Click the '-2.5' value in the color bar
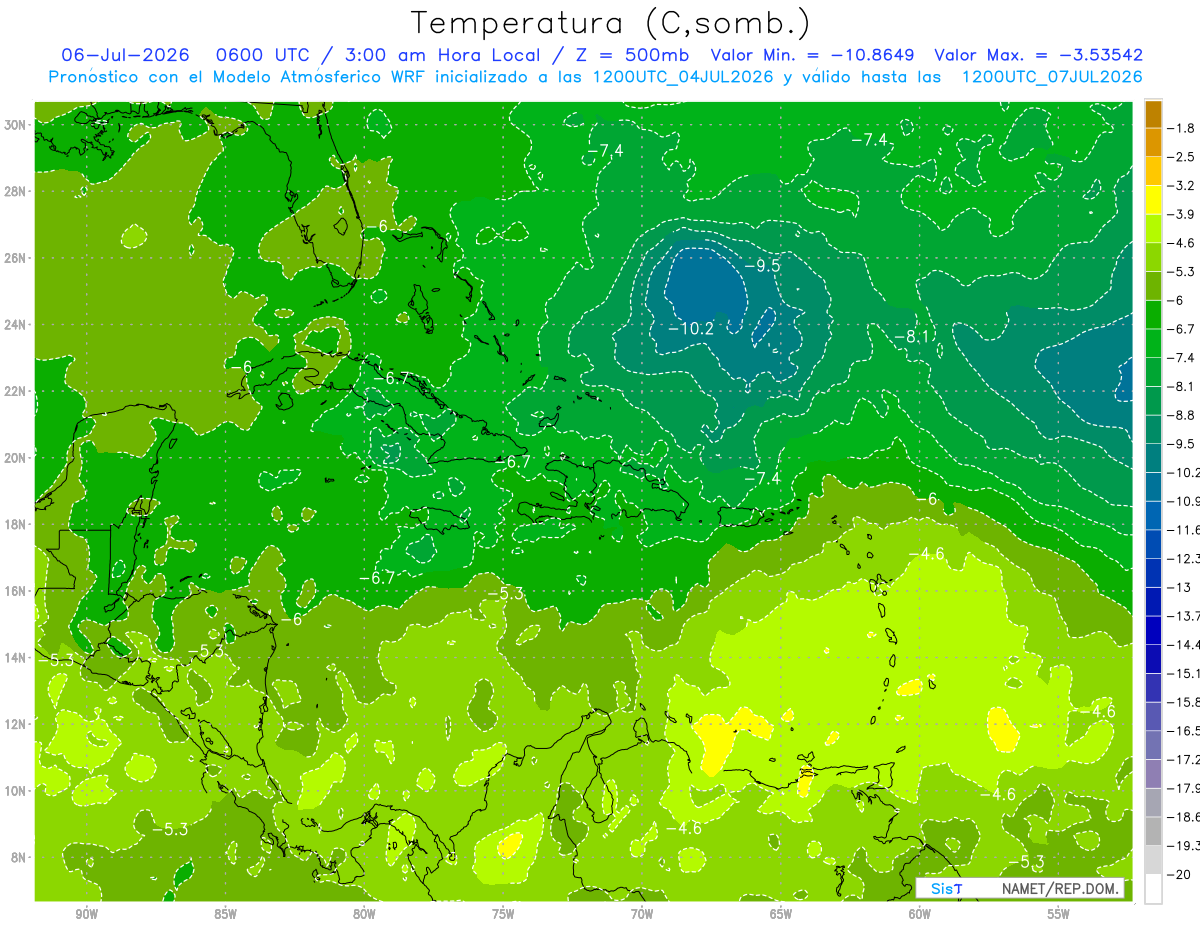Viewport: 1200px width, 927px height. (x=1183, y=157)
